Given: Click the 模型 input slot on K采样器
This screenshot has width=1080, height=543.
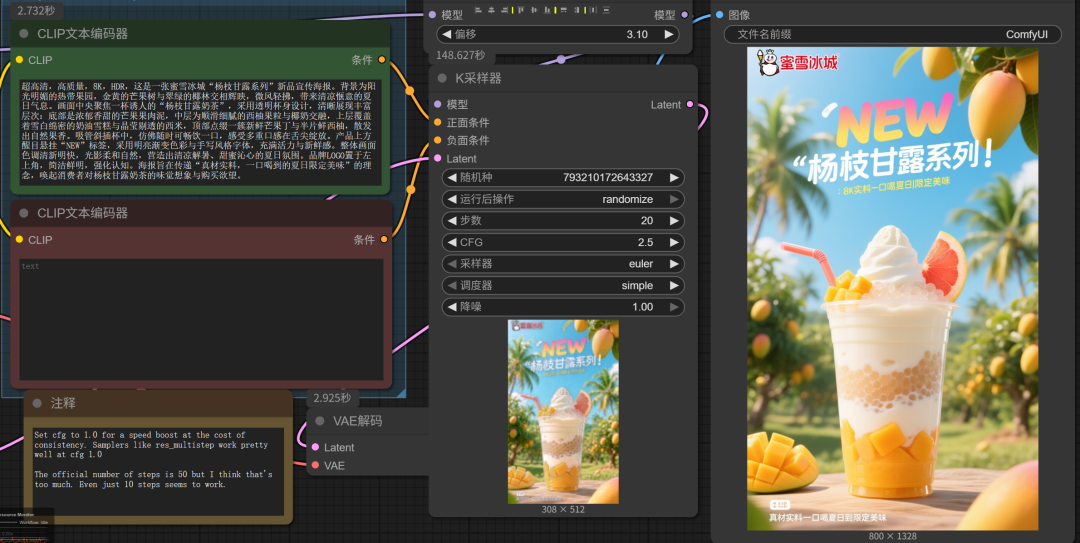Looking at the screenshot, I should coord(437,104).
